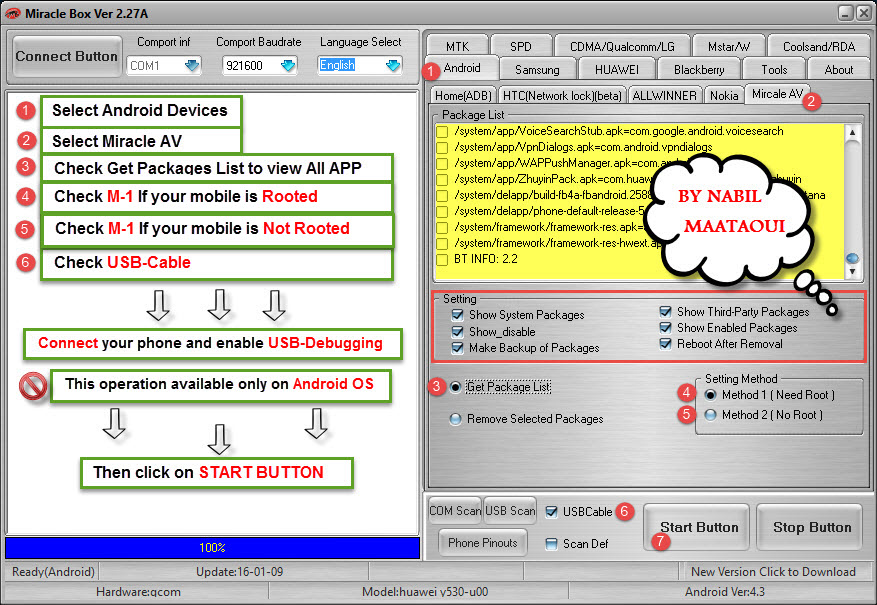Viewport: 877px width, 605px height.
Task: Select Get Package List radio button
Action: point(455,387)
